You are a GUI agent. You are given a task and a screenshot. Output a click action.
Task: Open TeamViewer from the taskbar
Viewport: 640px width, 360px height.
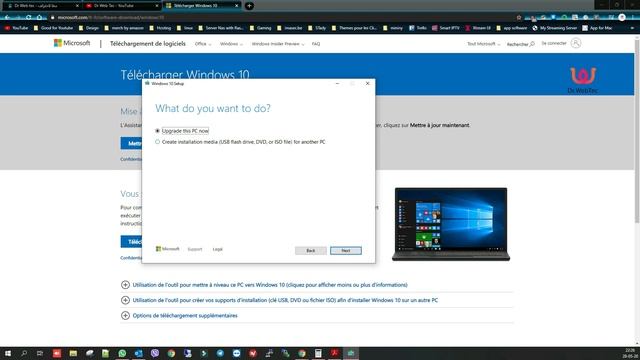tap(236, 353)
